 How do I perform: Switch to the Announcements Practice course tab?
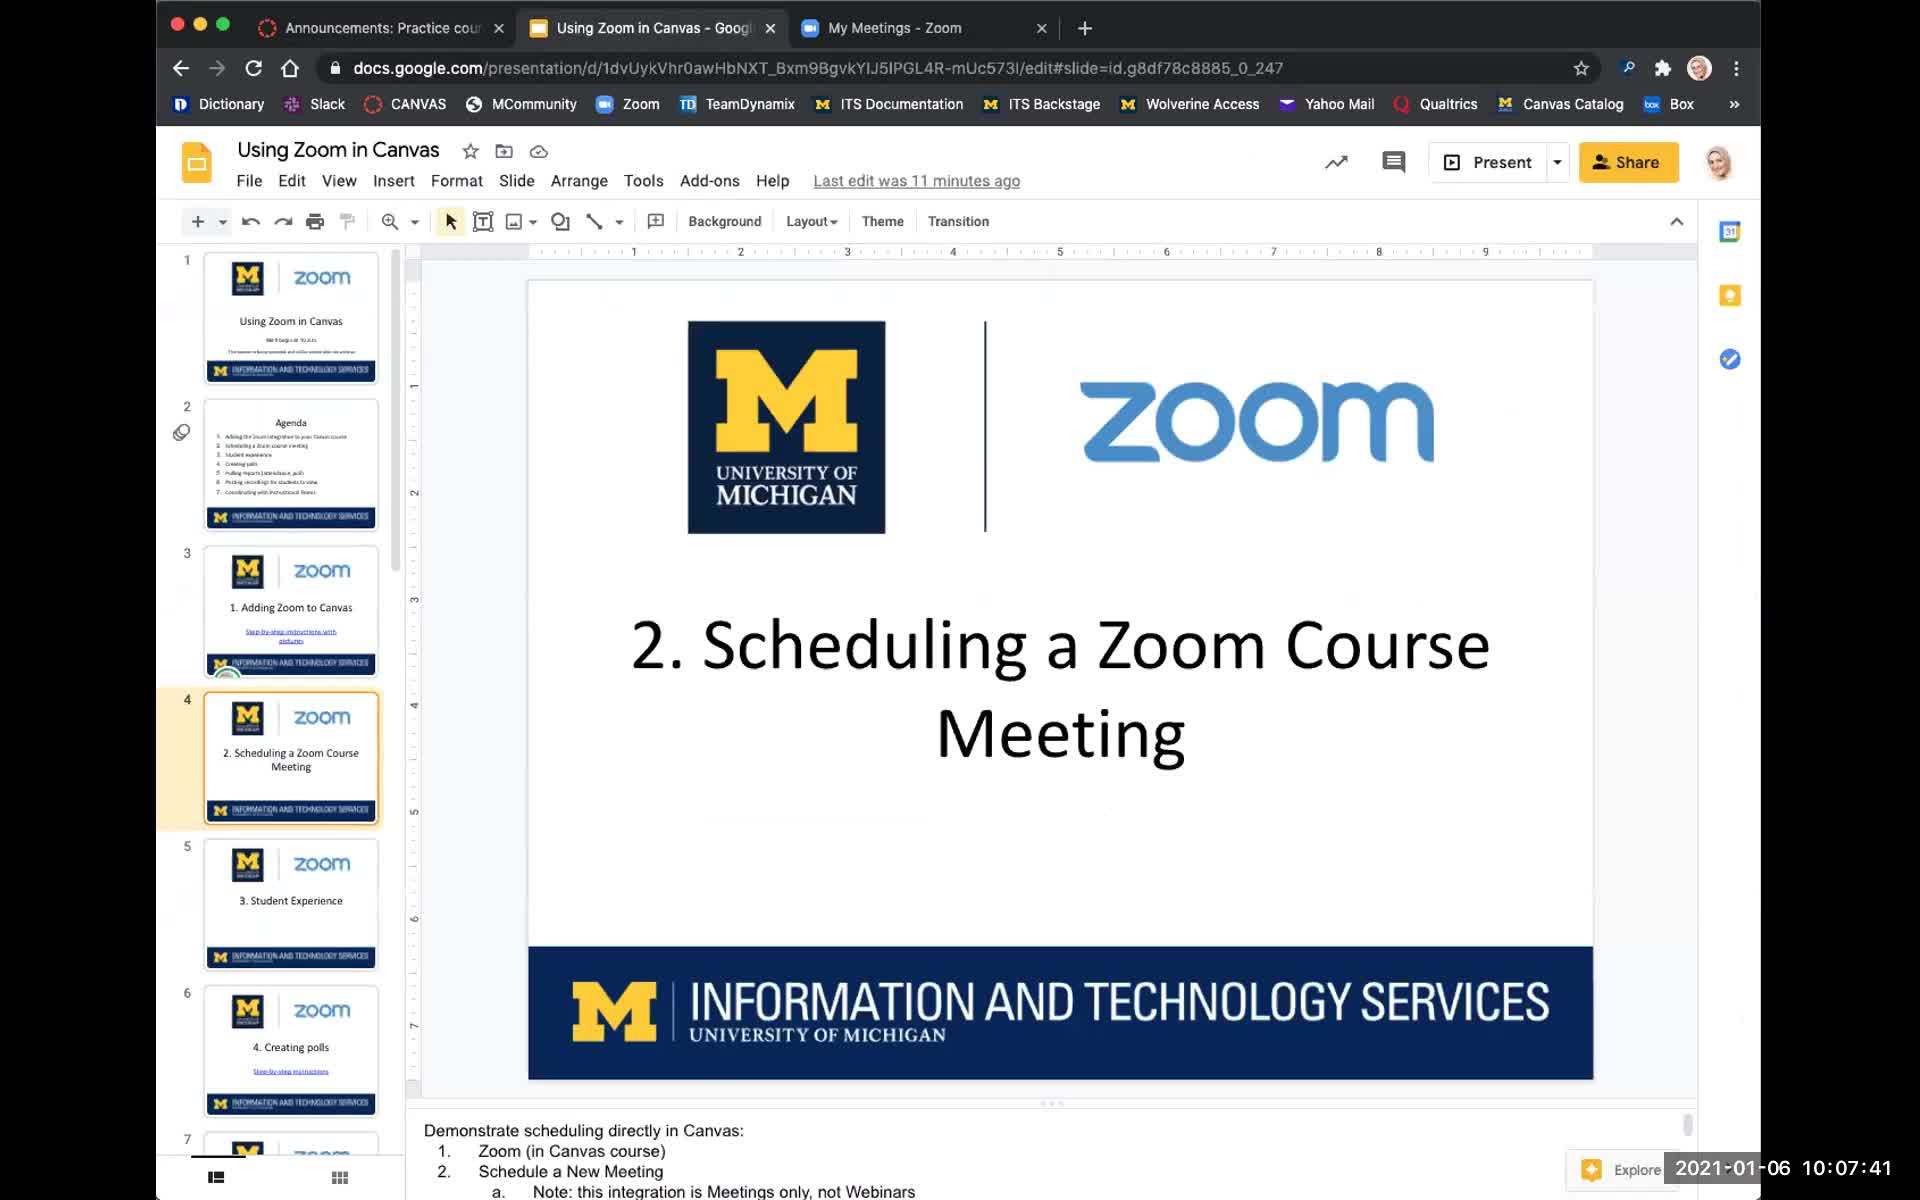[381, 28]
